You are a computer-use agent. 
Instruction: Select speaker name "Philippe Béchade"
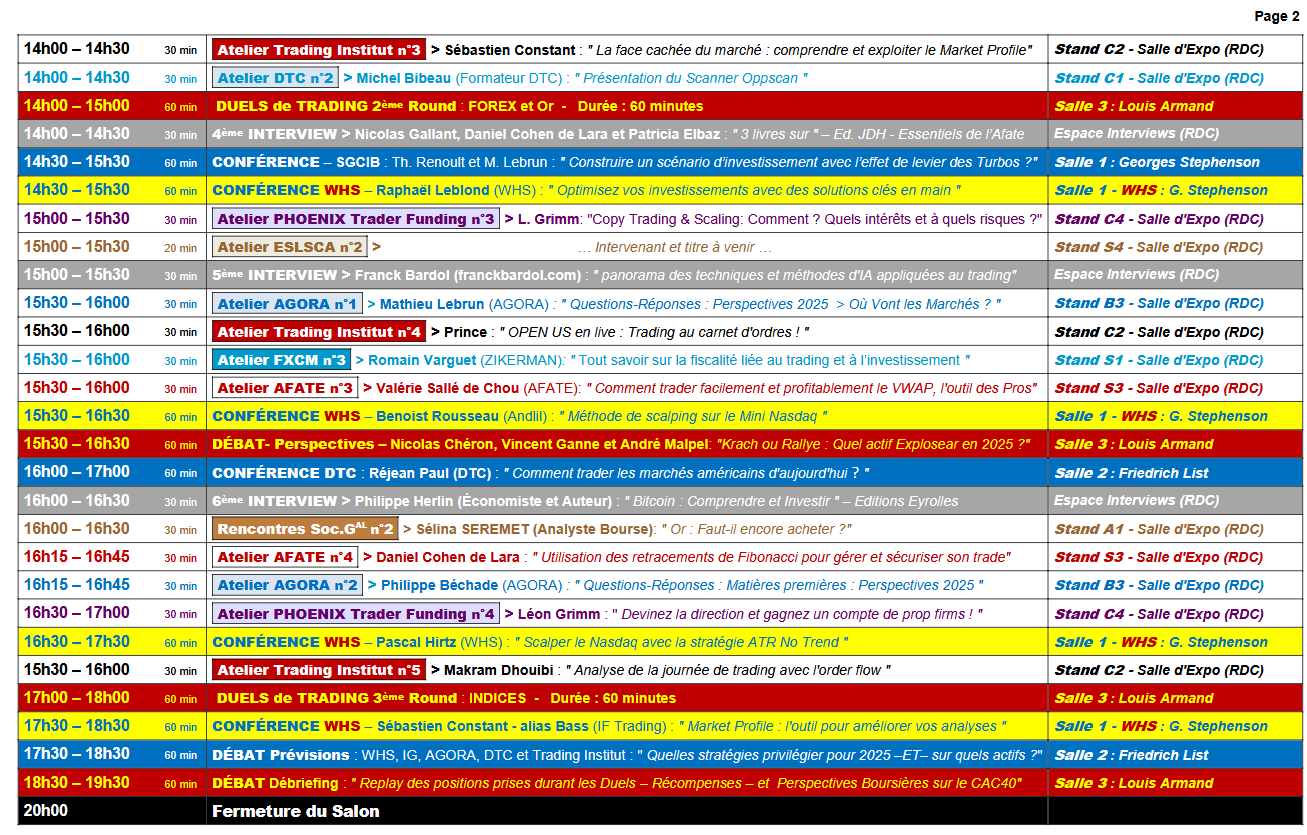[x=439, y=585]
